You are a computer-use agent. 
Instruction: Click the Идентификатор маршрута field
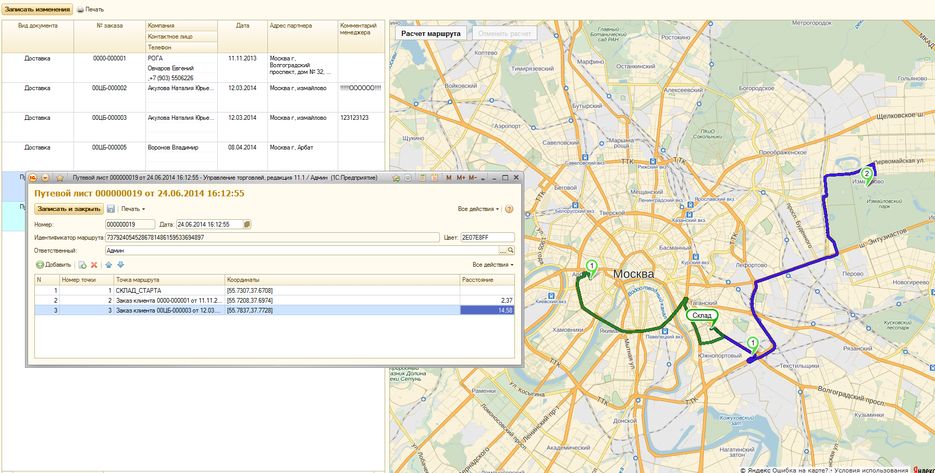(272, 237)
